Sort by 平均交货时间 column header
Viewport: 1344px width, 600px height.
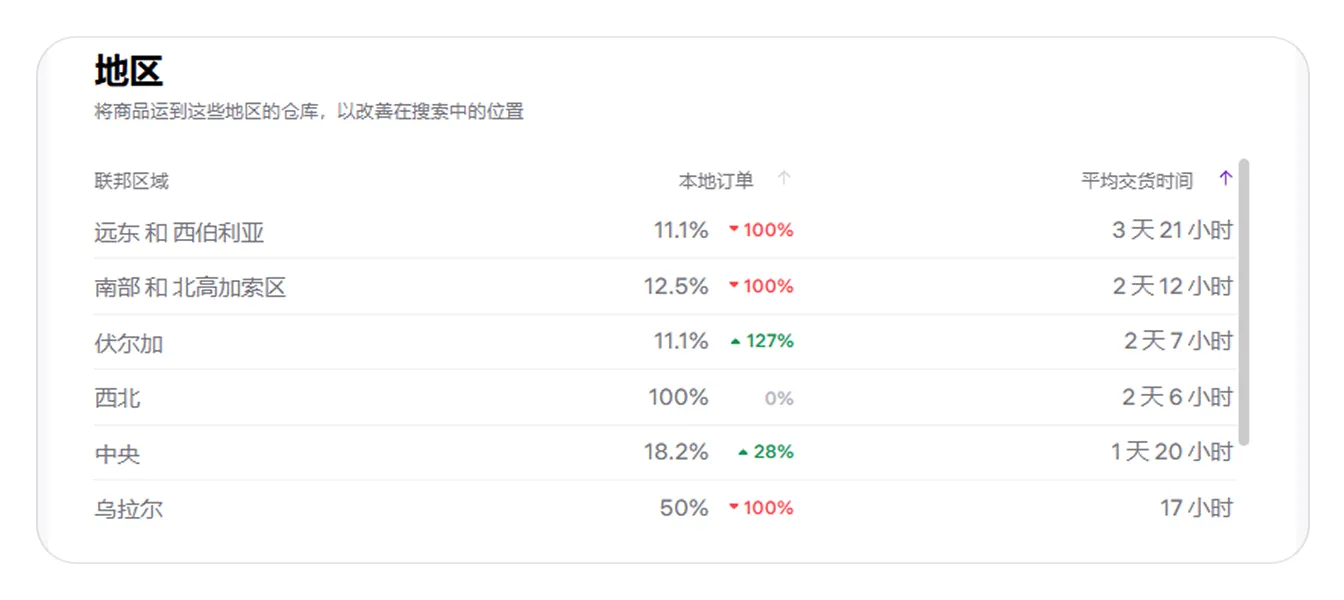tap(1137, 181)
